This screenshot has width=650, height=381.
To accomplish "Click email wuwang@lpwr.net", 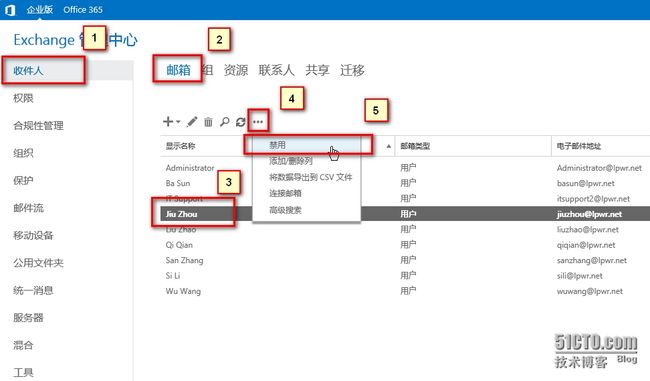I will click(589, 291).
